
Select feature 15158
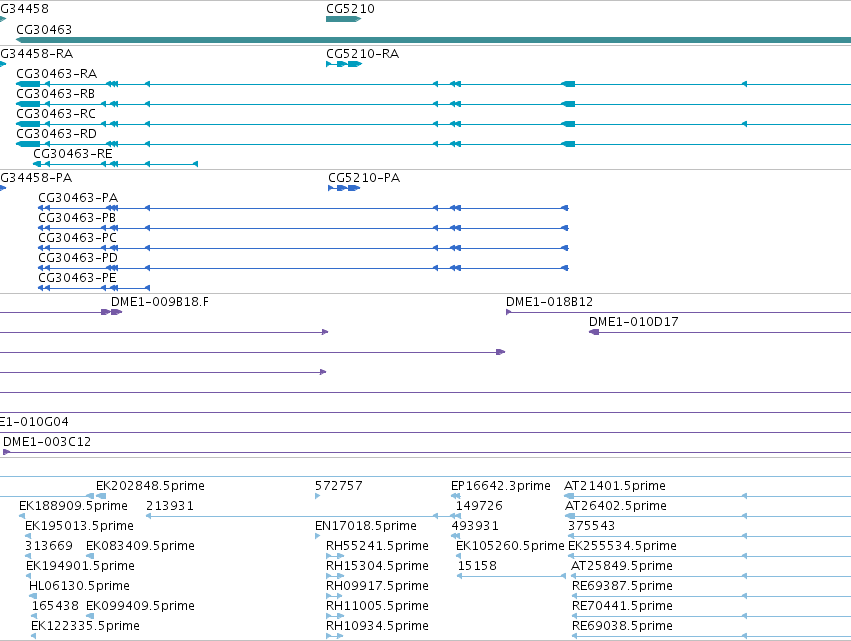[x=477, y=566]
